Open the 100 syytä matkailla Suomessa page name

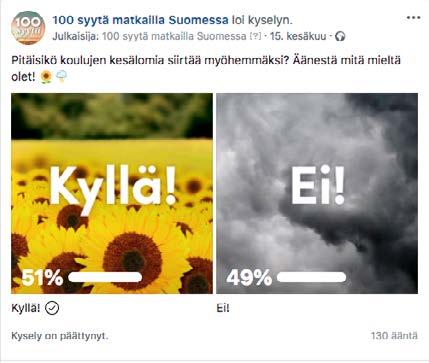(x=140, y=20)
